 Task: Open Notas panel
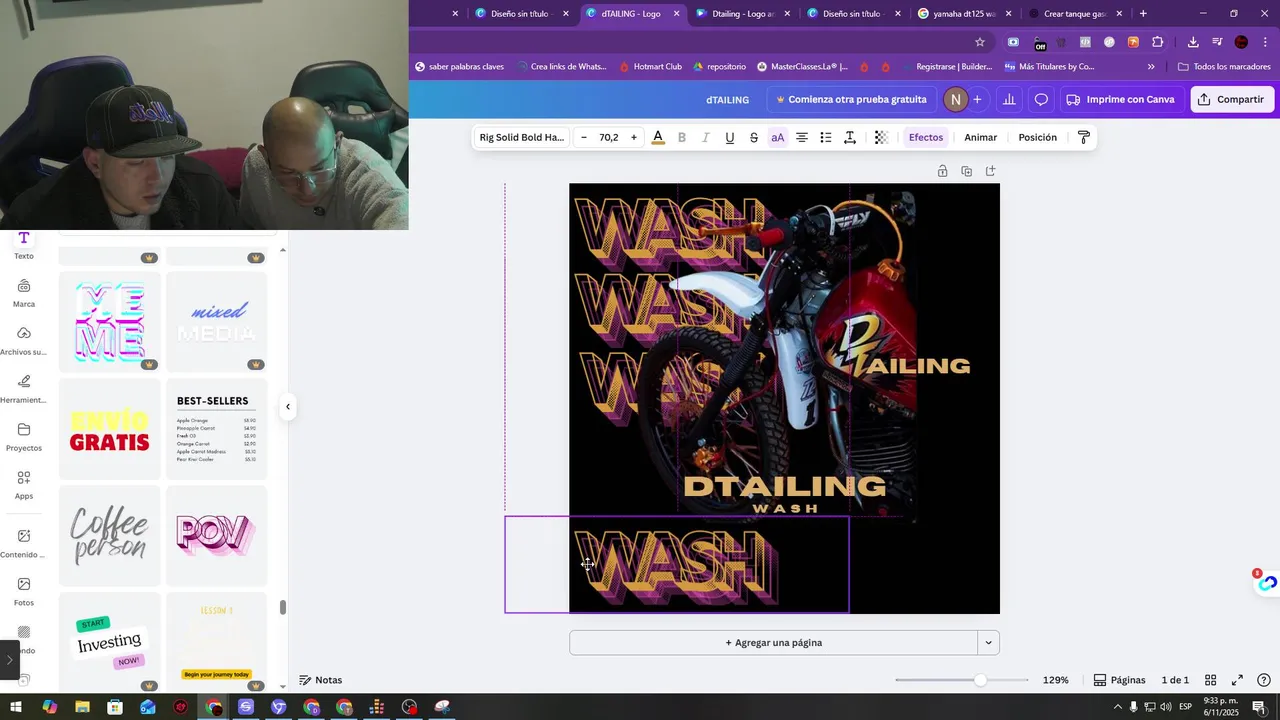tap(321, 680)
